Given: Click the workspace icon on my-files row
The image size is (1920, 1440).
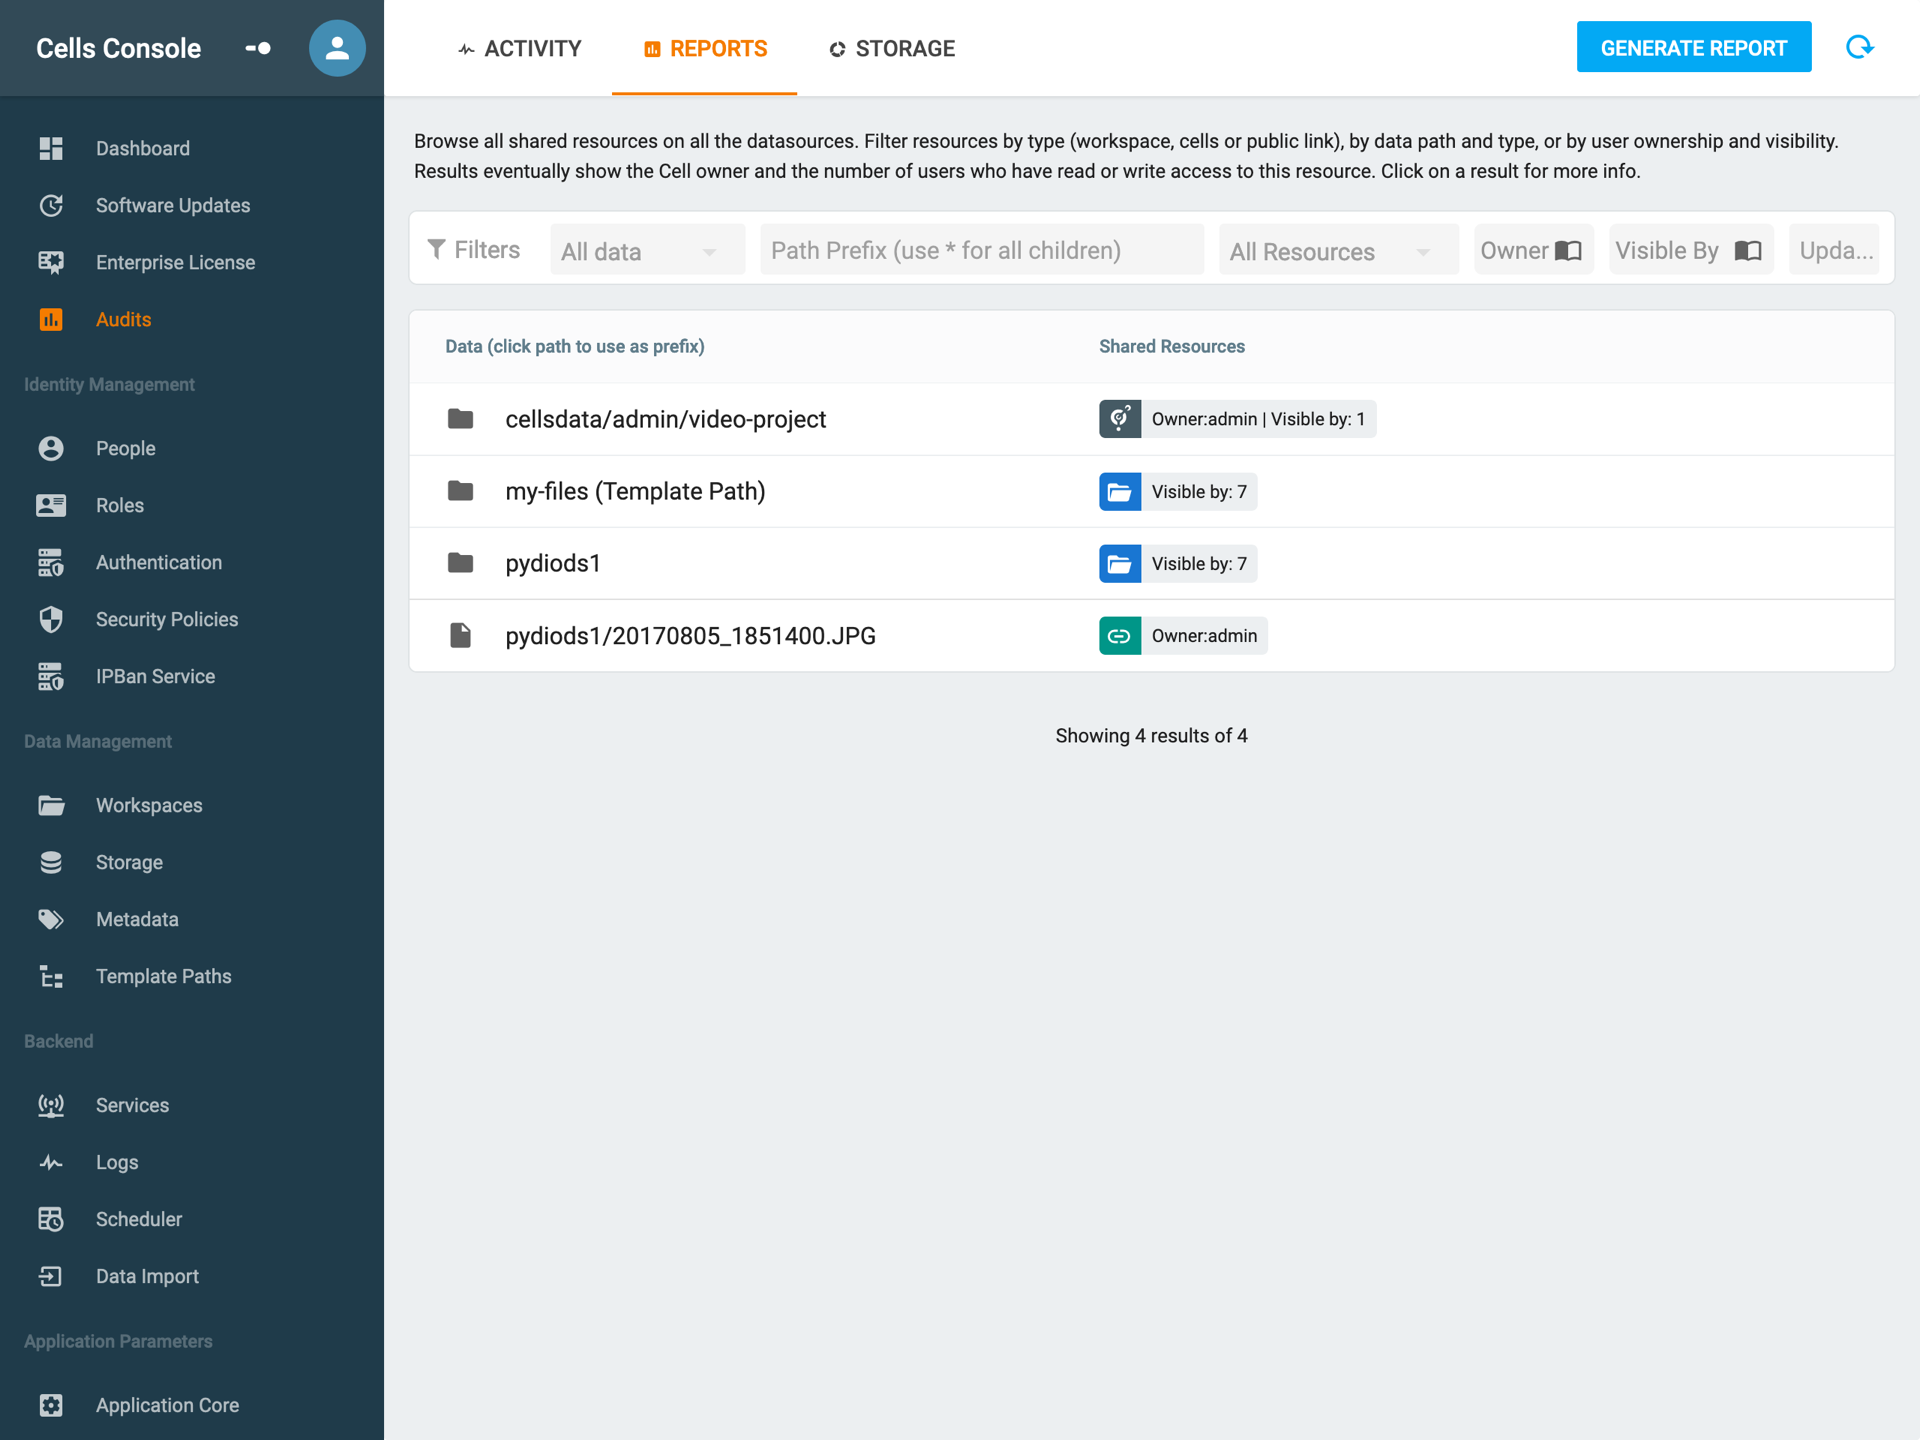Looking at the screenshot, I should coord(1120,491).
